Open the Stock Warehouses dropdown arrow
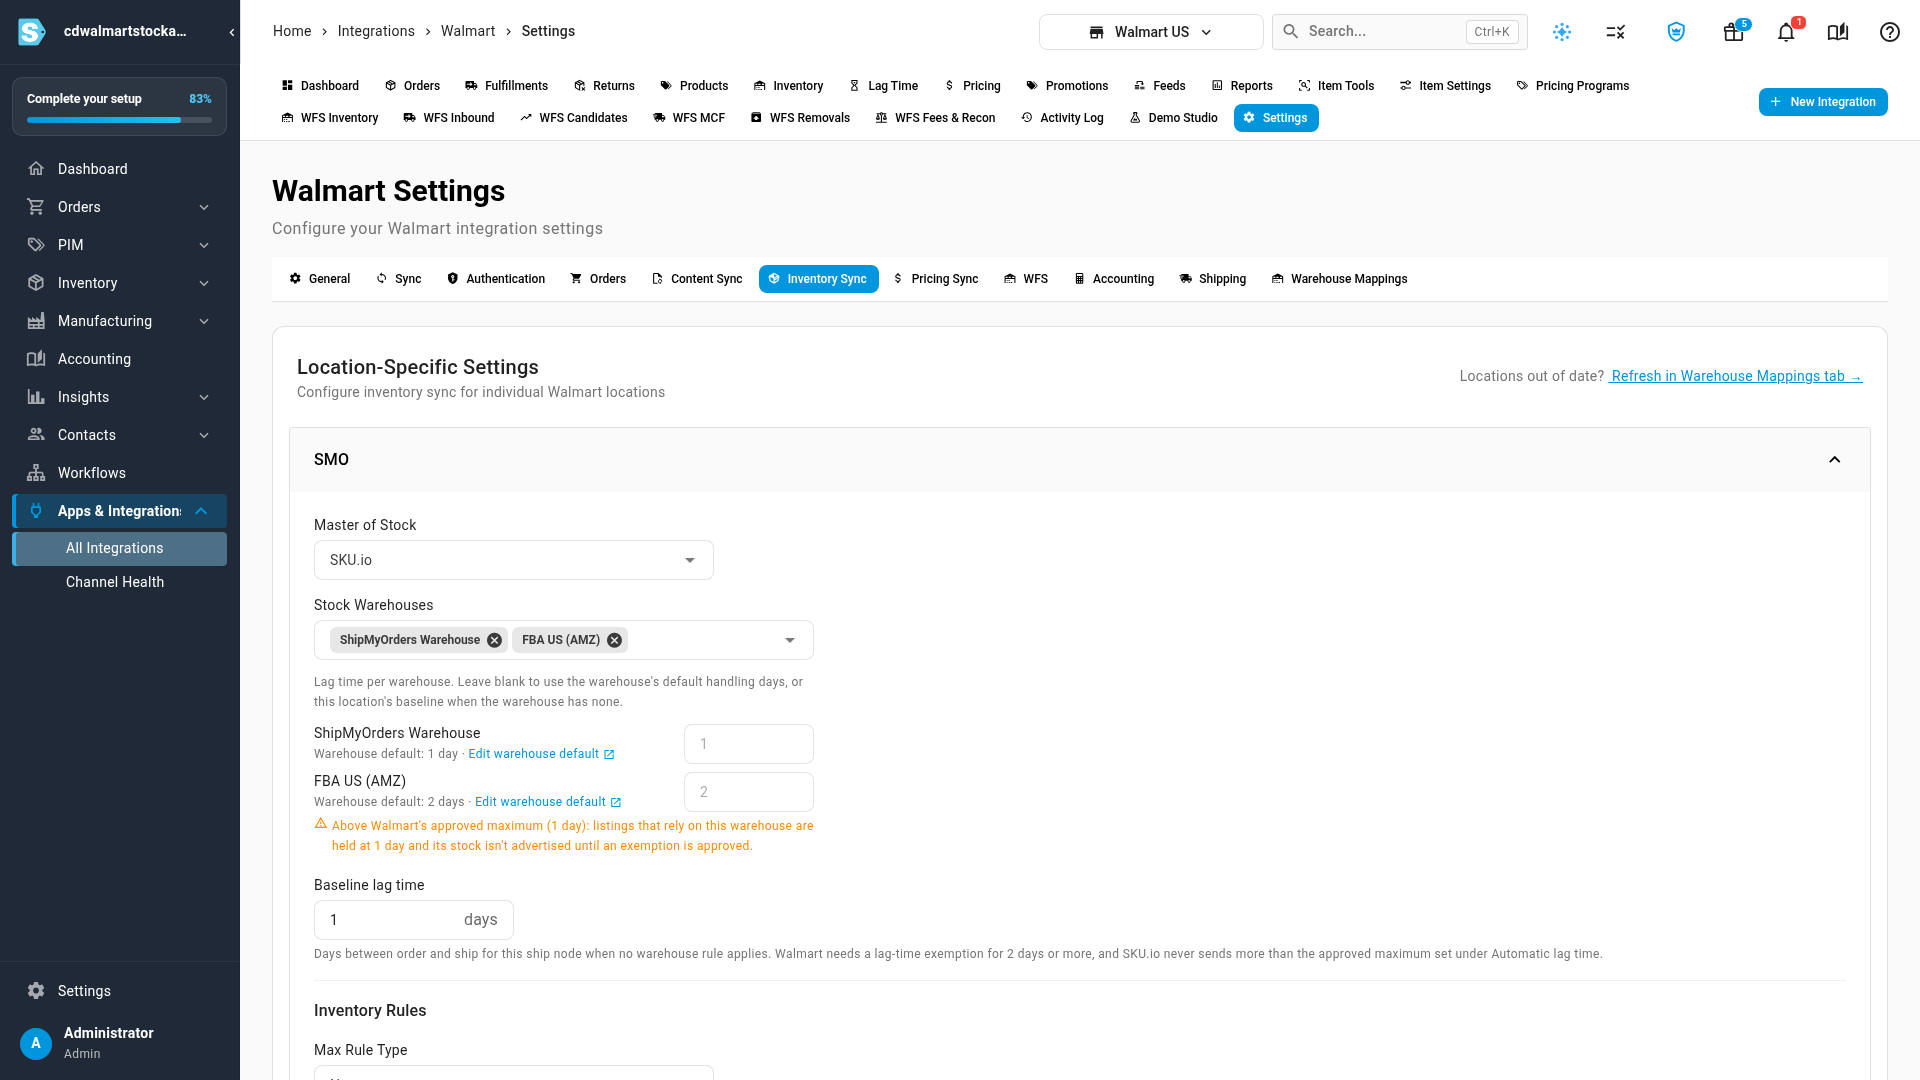Viewport: 1920px width, 1080px height. click(790, 640)
